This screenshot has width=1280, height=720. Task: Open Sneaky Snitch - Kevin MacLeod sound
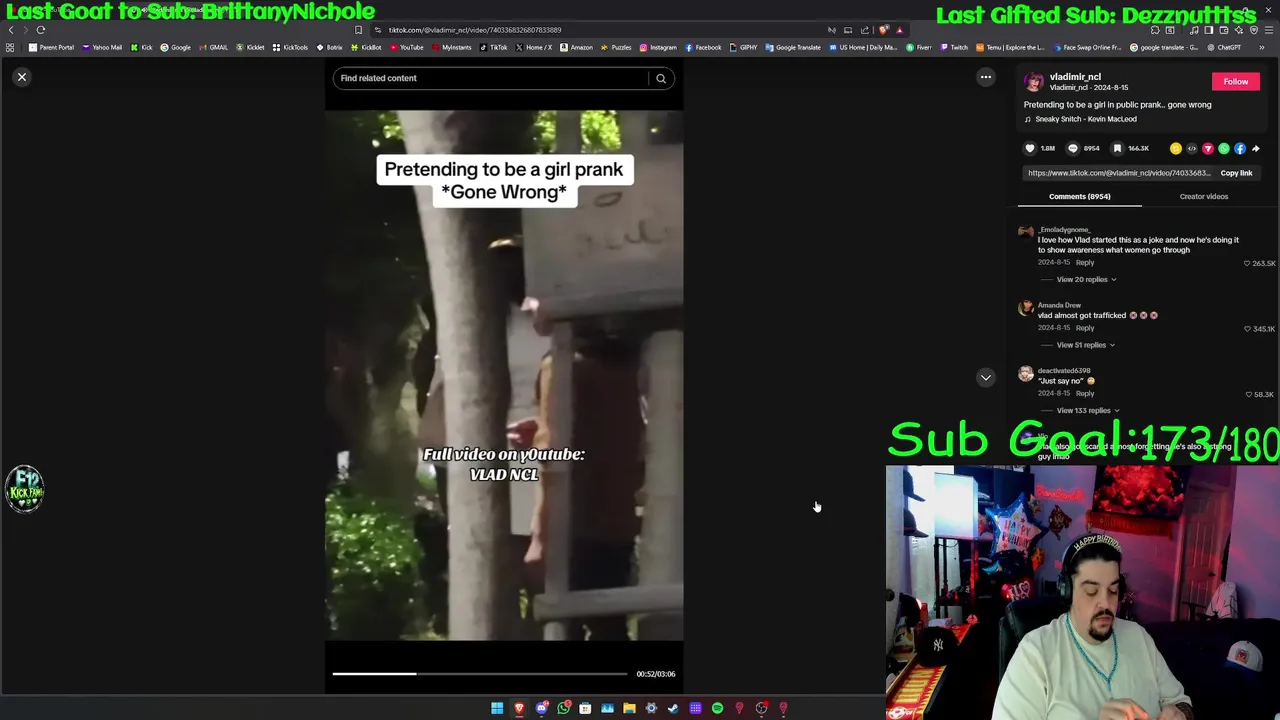coord(1085,119)
